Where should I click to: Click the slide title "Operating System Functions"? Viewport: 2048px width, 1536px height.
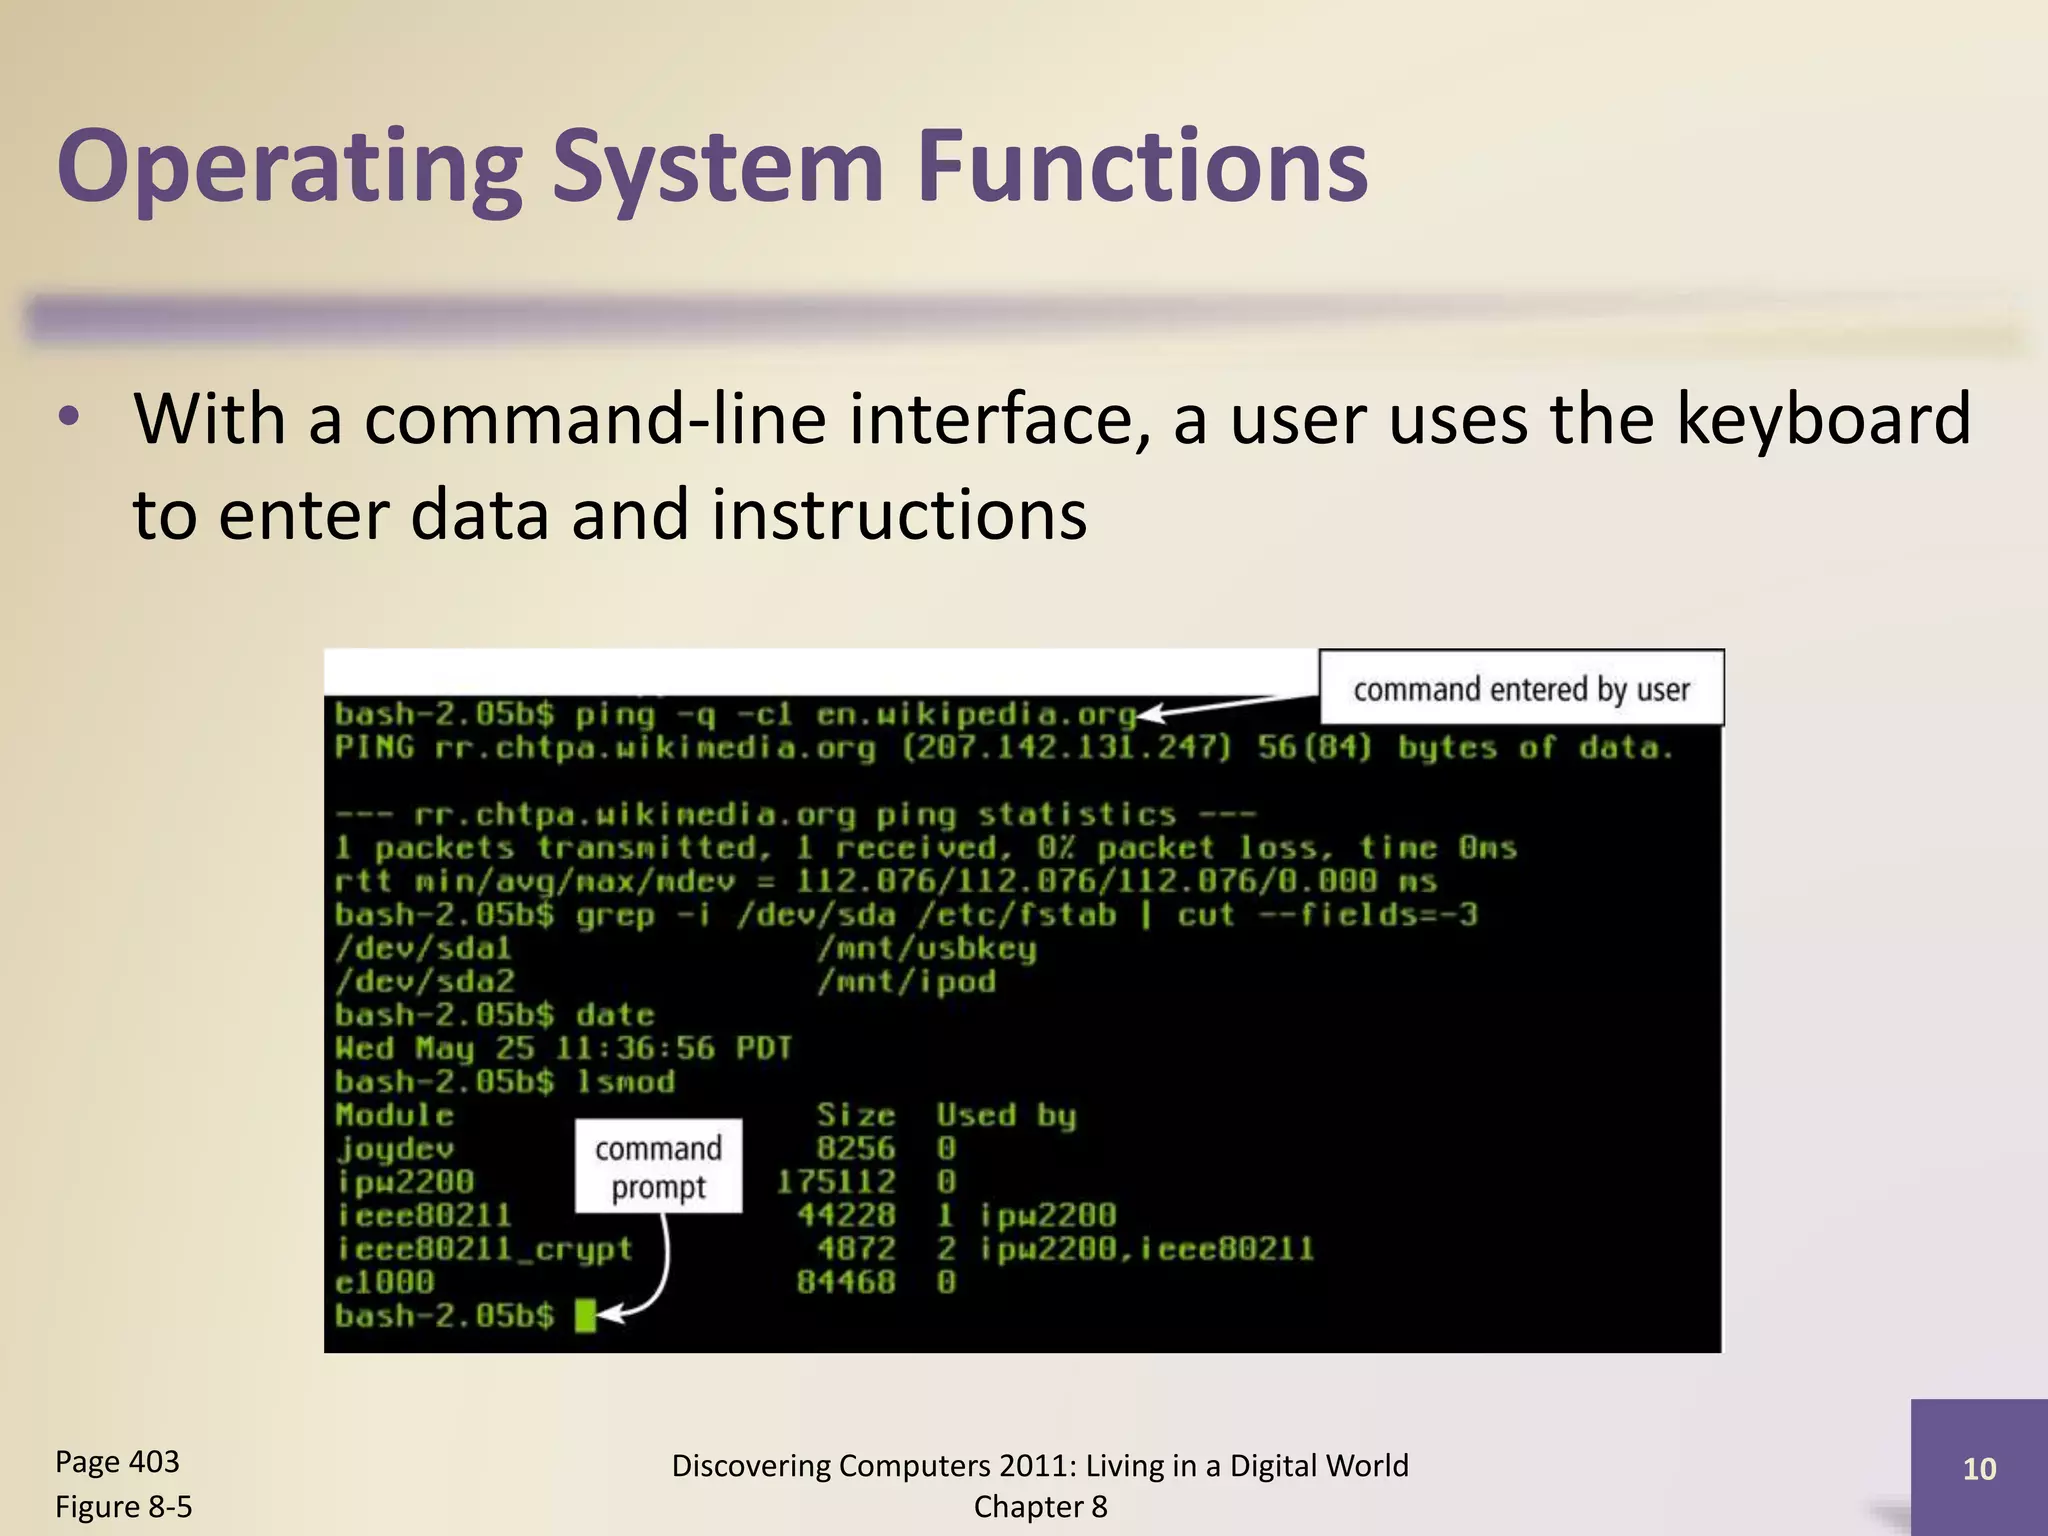(712, 168)
